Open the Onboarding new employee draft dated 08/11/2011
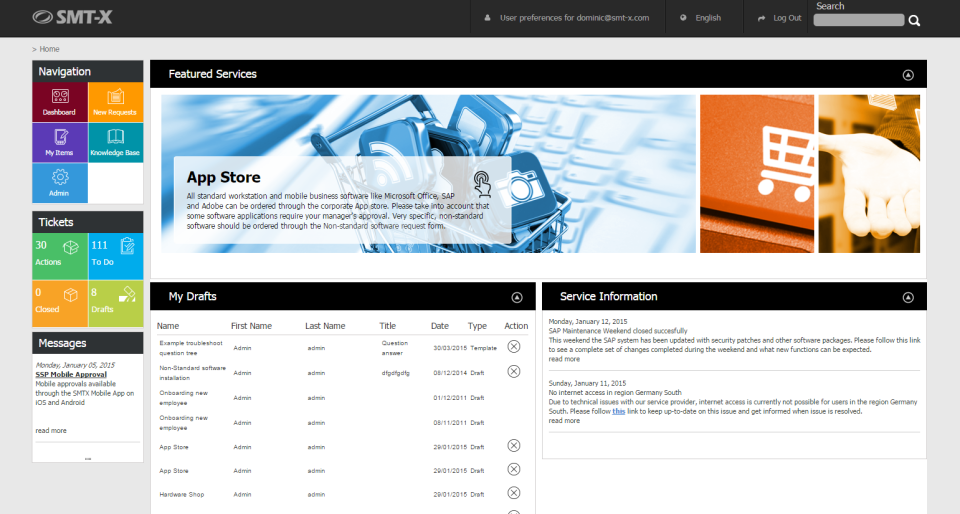Image resolution: width=960 pixels, height=514 pixels. [184, 423]
